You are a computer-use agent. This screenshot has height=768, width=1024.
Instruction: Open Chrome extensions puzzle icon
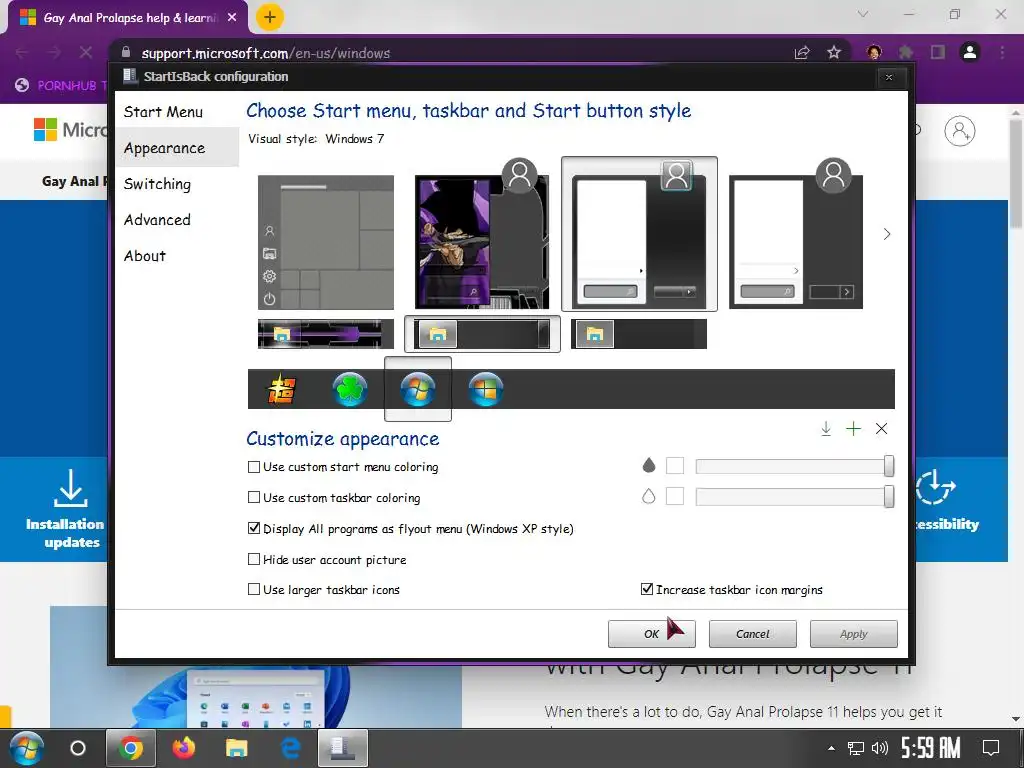[906, 52]
